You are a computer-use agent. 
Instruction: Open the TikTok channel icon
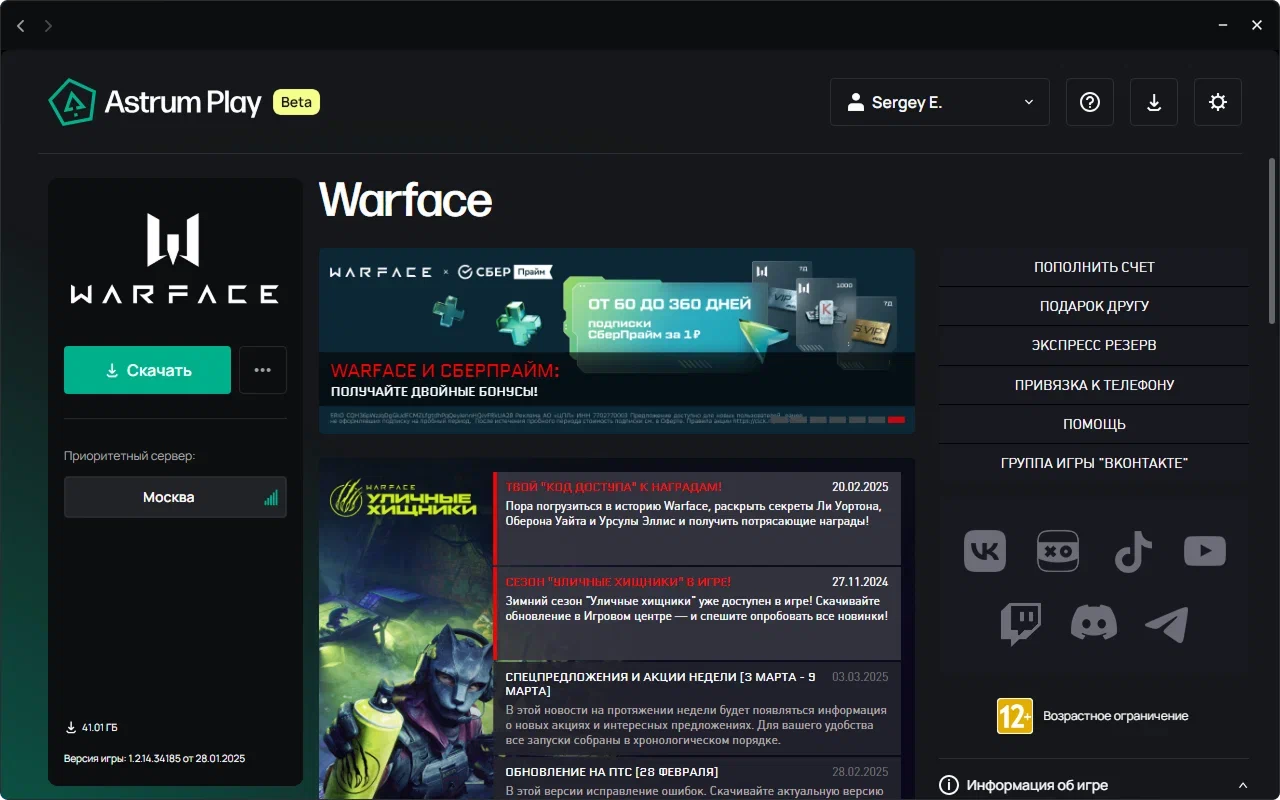pyautogui.click(x=1132, y=551)
